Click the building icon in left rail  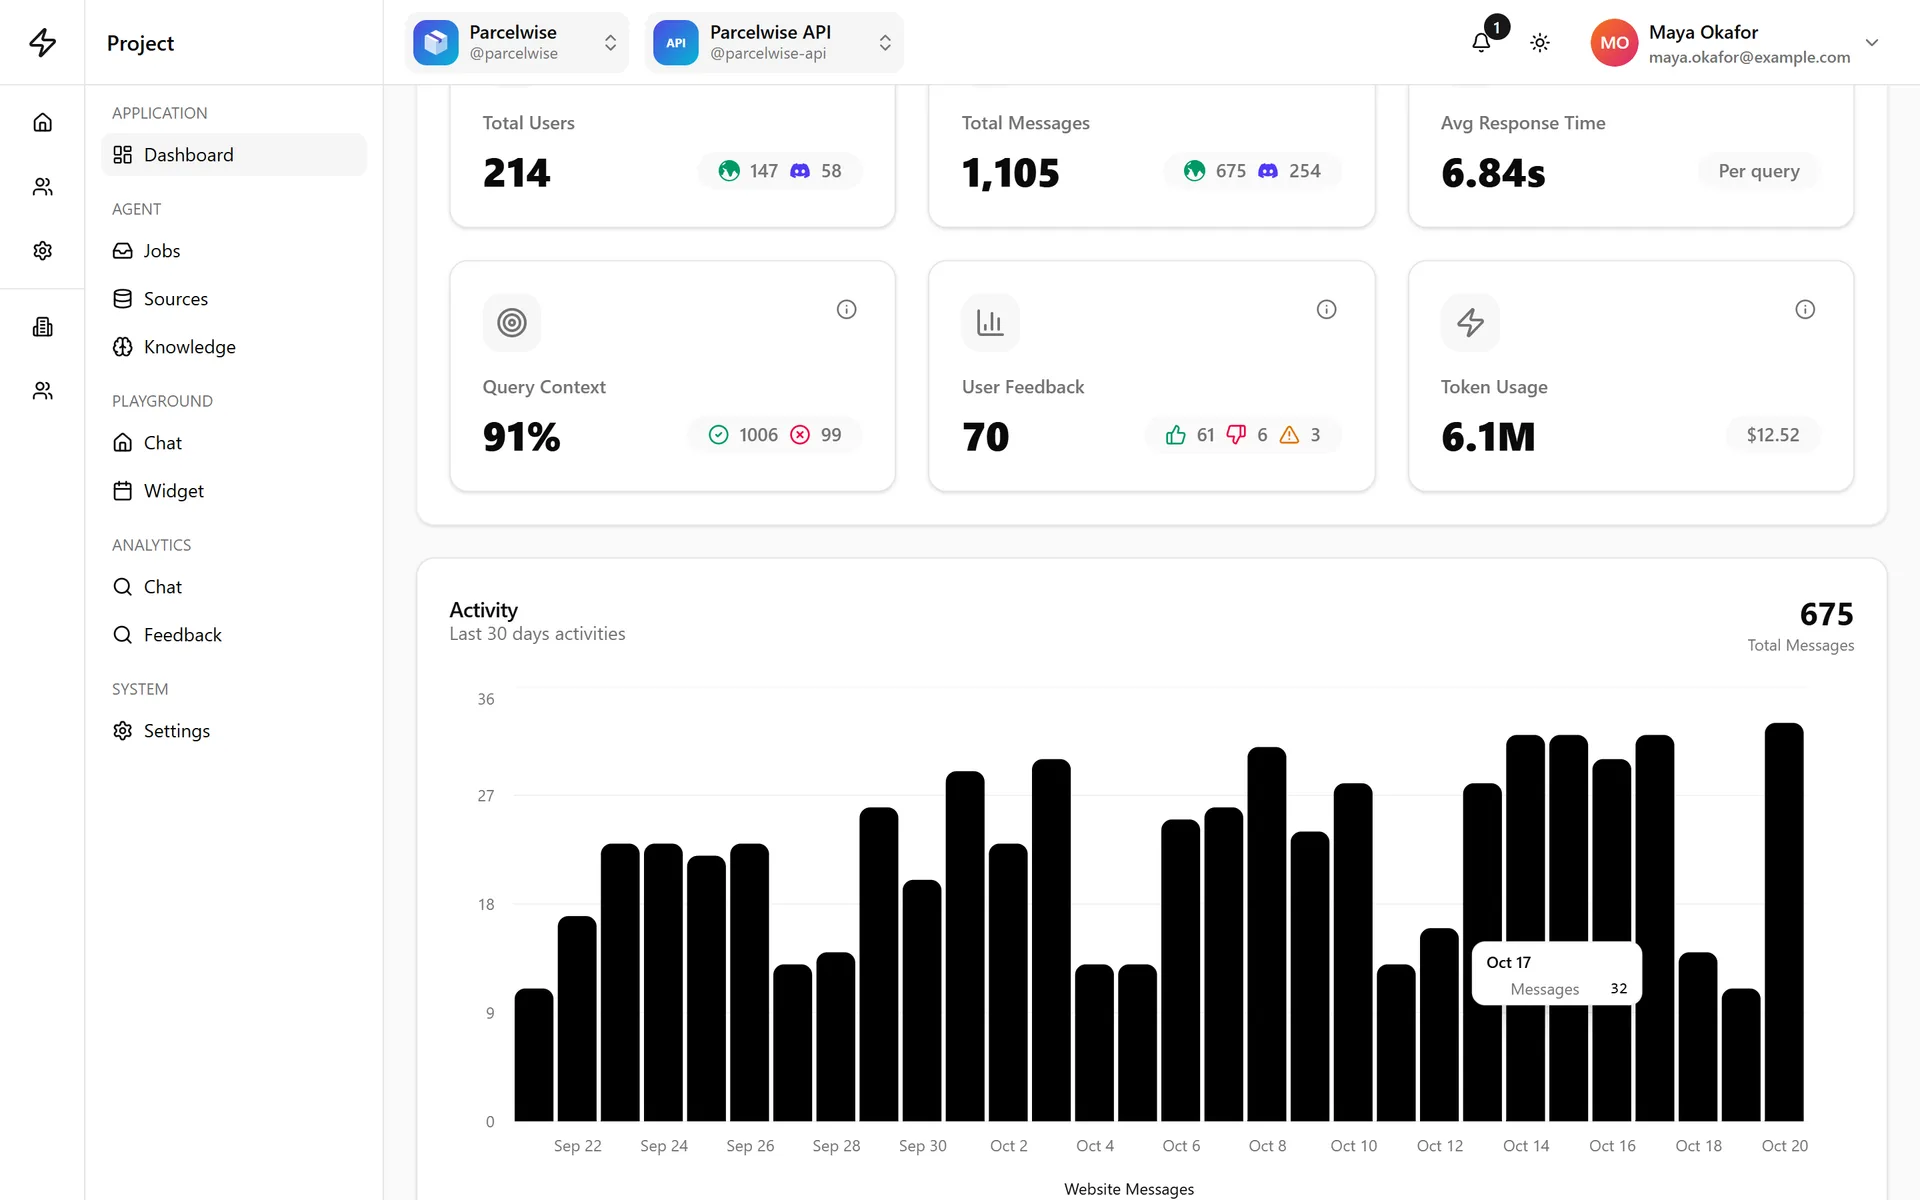click(x=42, y=326)
